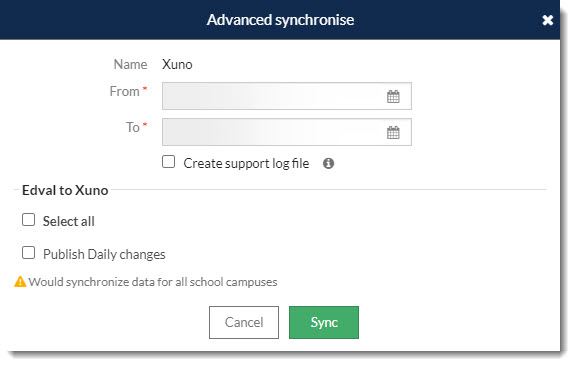Click the Edval to Xuno section heading
This screenshot has width=575, height=366.
pos(65,190)
